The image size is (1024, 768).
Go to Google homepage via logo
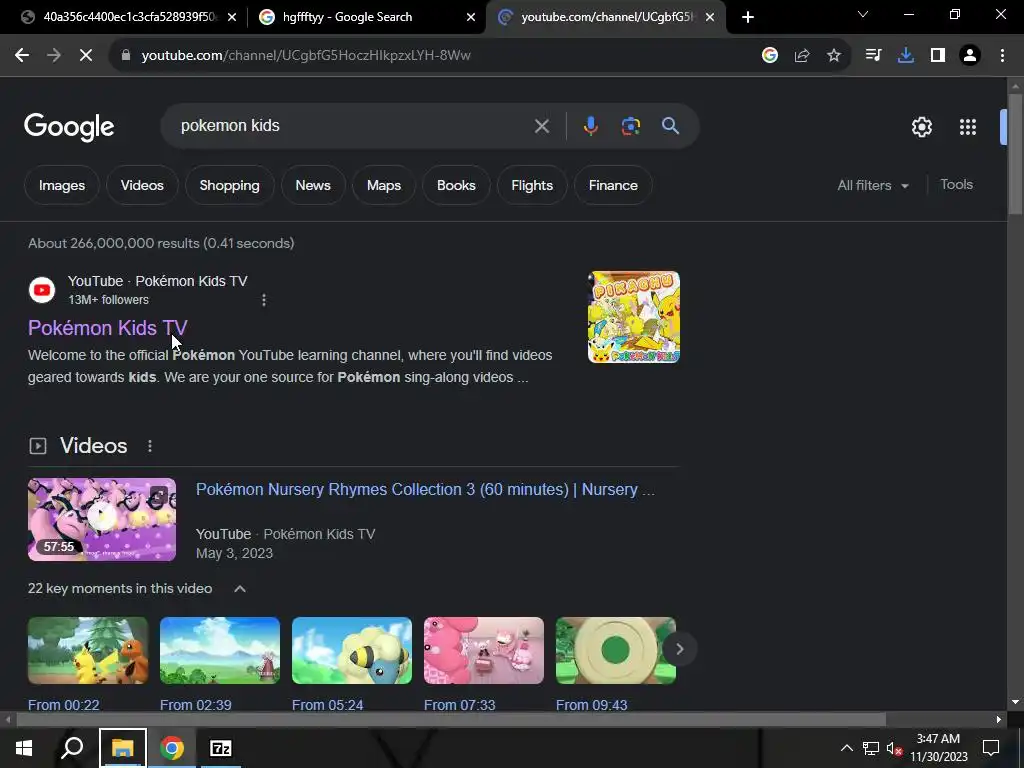(x=69, y=127)
